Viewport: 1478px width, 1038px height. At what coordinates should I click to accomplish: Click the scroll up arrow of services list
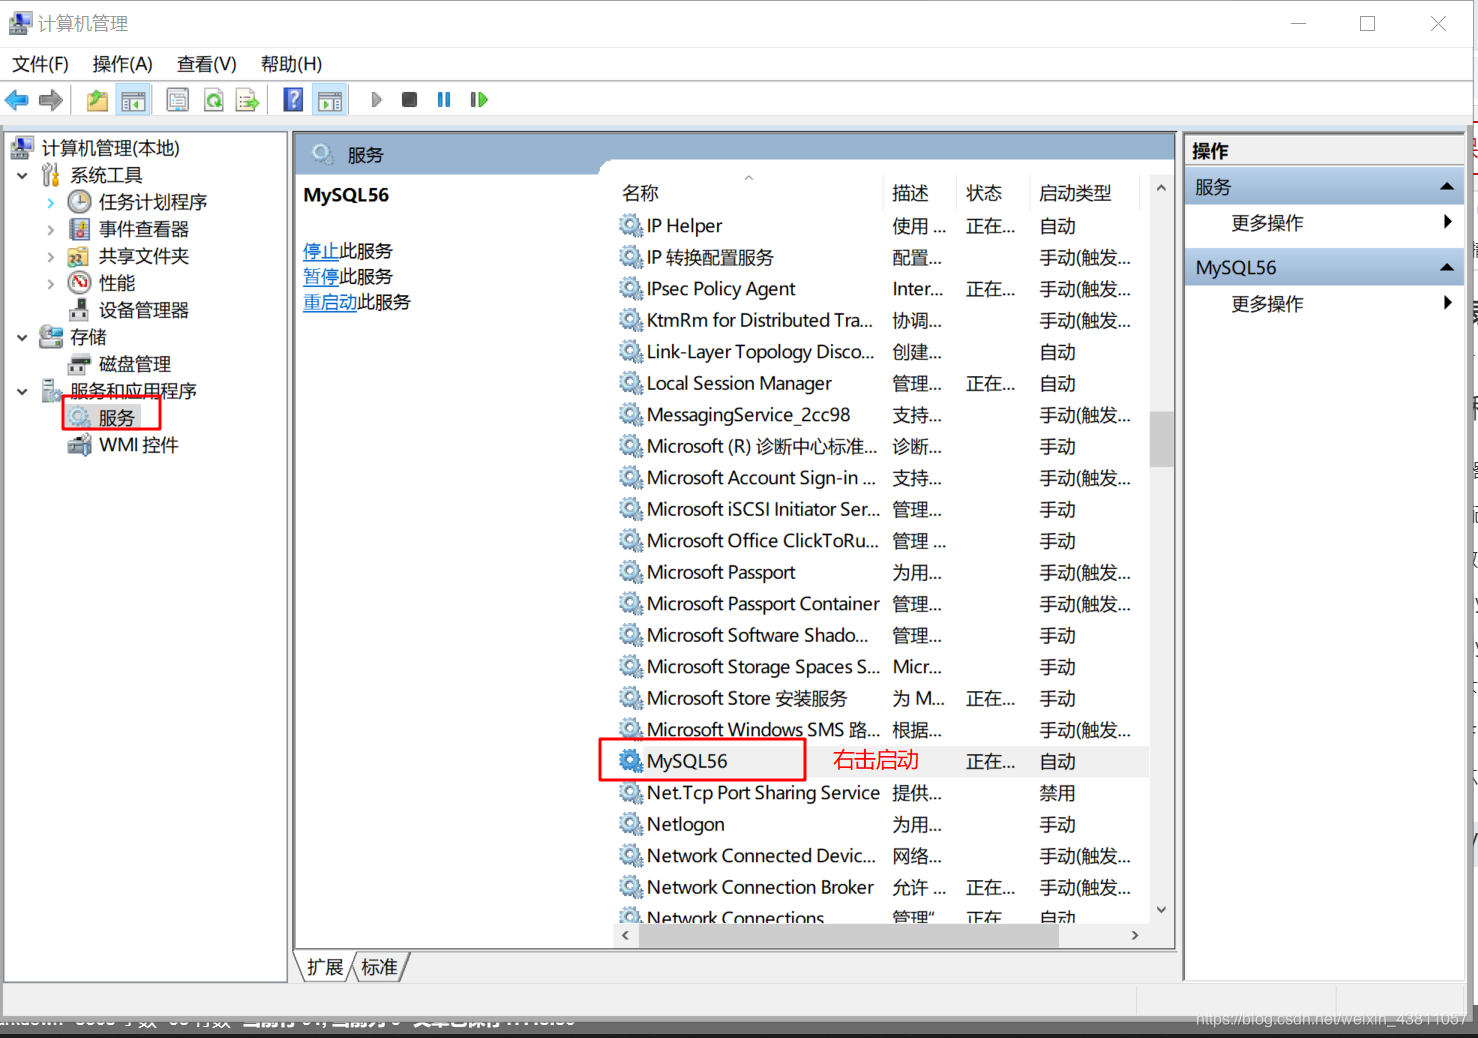1161,188
